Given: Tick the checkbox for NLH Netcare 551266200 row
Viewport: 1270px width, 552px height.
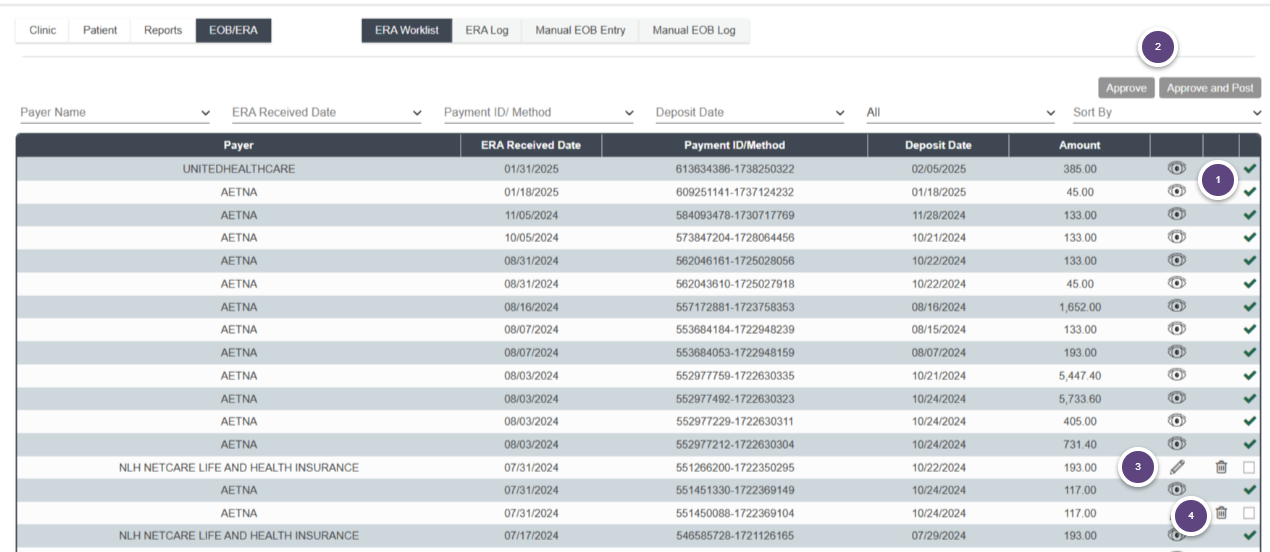Looking at the screenshot, I should click(1249, 467).
